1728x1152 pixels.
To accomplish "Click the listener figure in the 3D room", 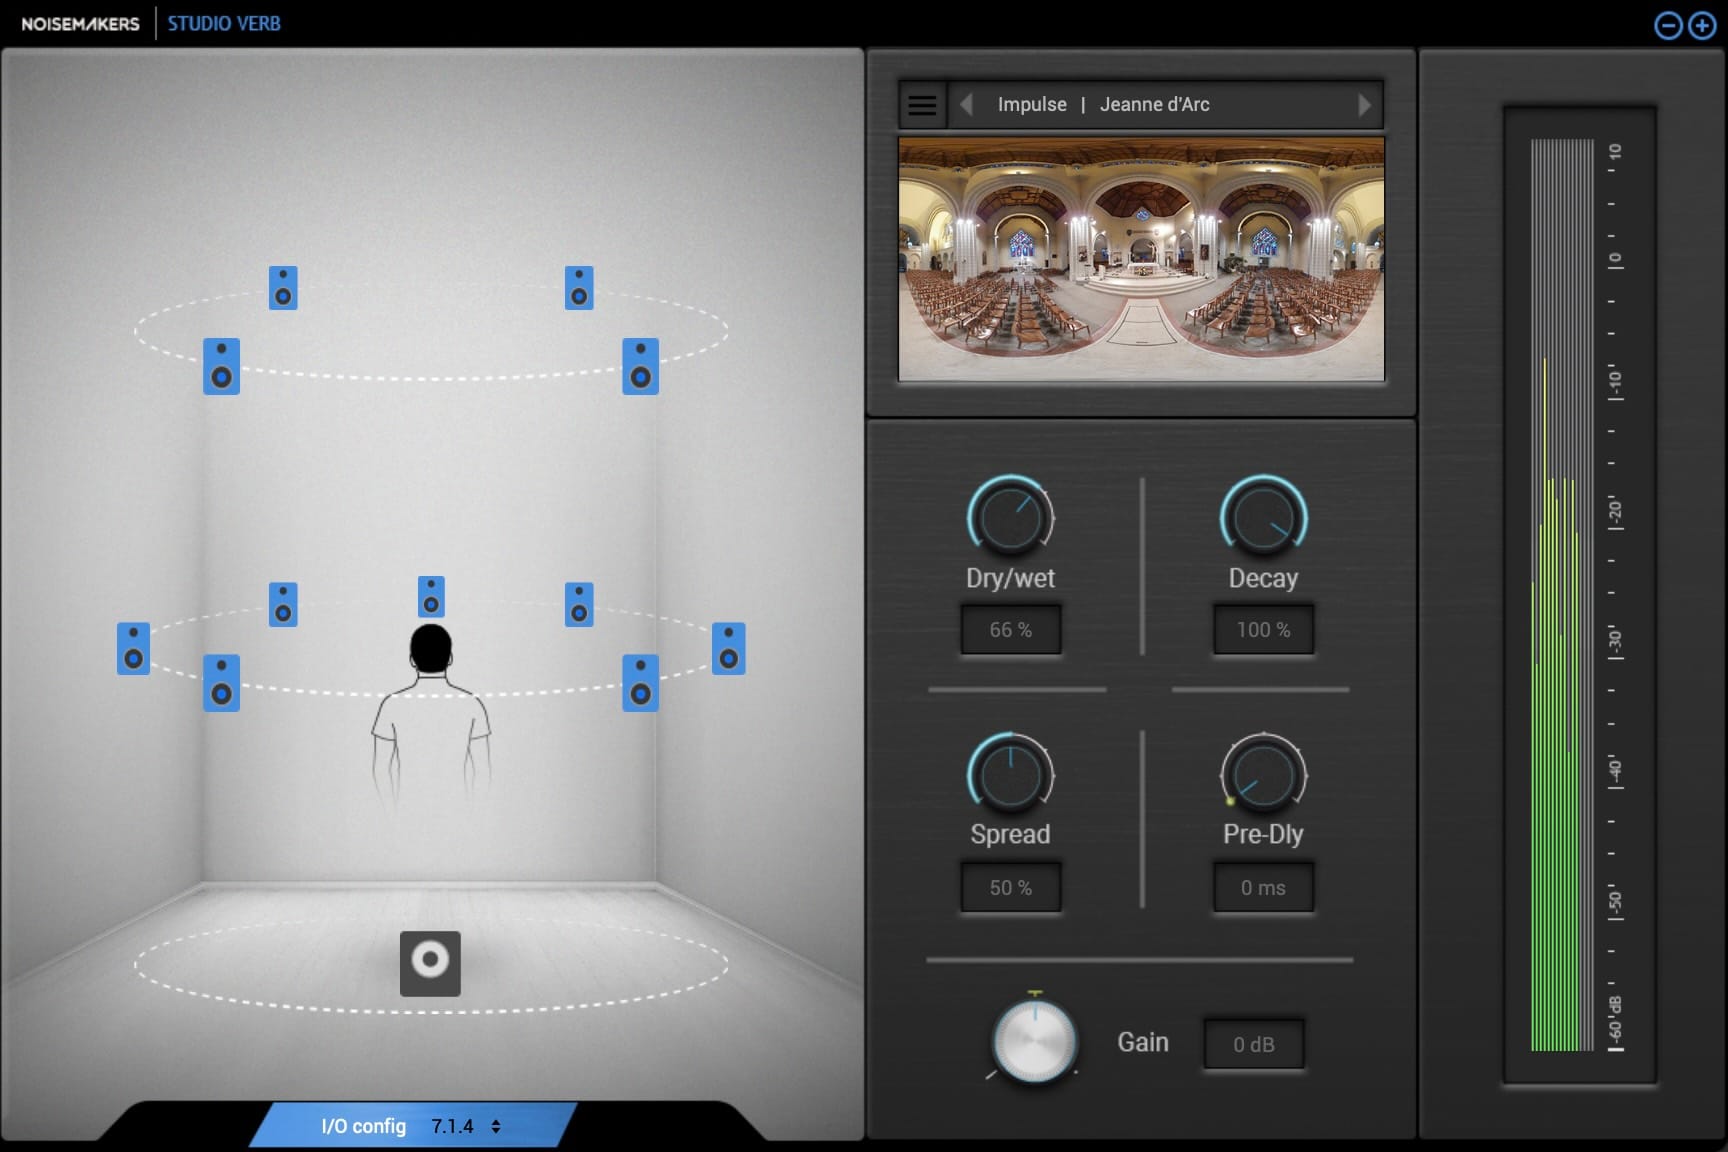I will (430, 720).
